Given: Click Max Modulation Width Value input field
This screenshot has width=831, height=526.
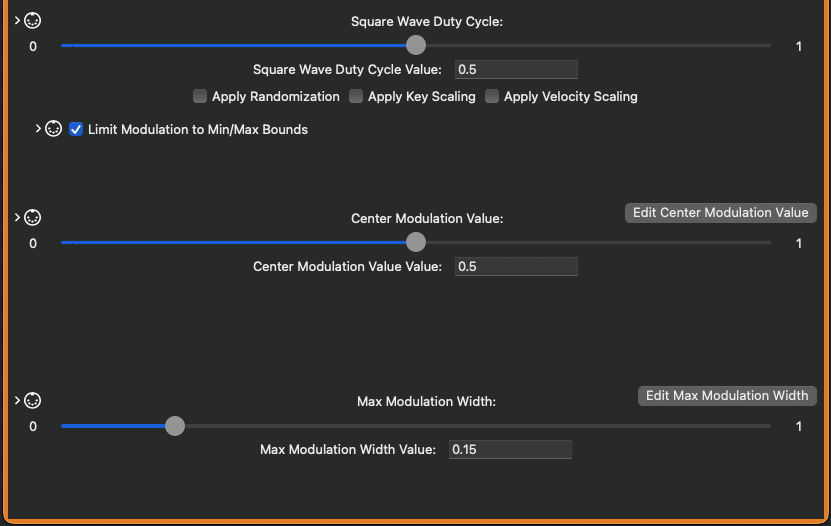Looking at the screenshot, I should (510, 450).
